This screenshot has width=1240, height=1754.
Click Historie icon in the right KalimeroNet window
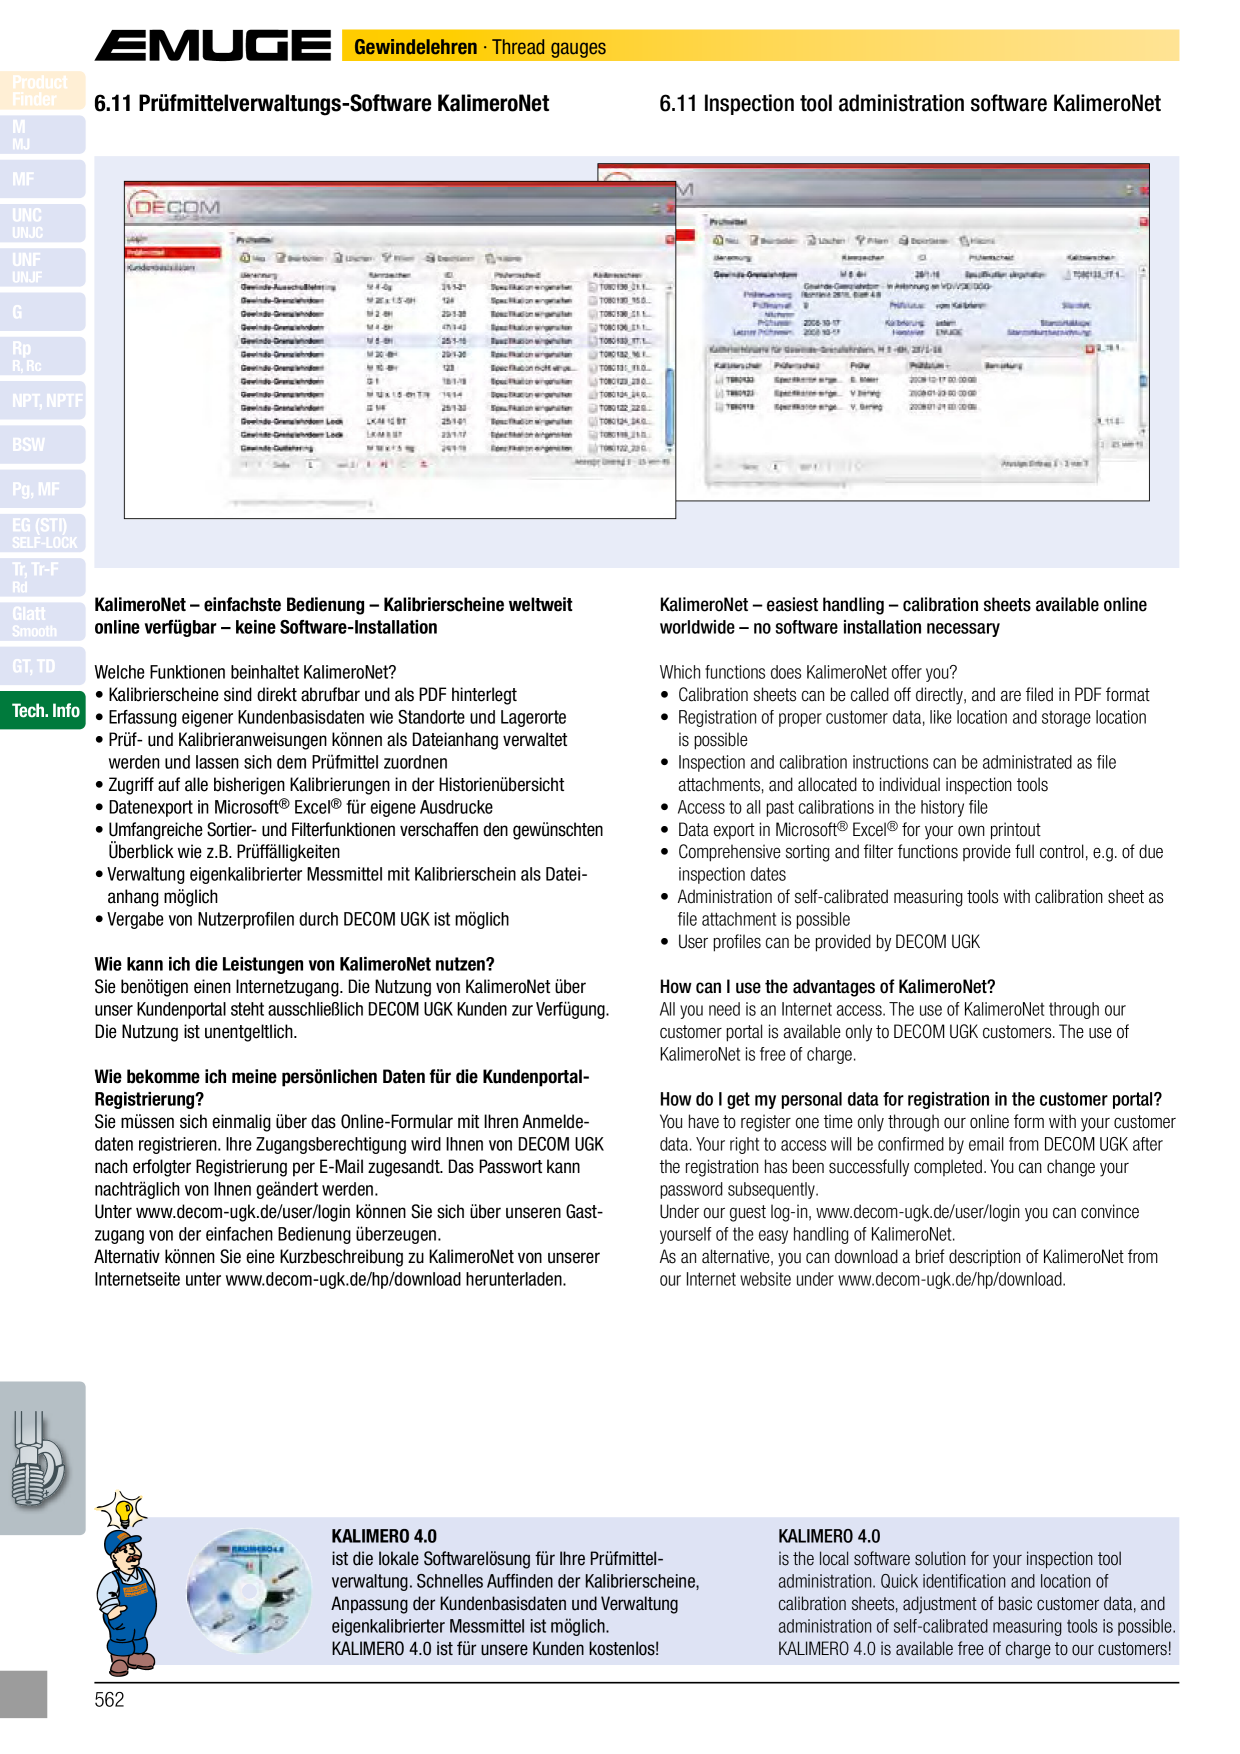[x=964, y=241]
